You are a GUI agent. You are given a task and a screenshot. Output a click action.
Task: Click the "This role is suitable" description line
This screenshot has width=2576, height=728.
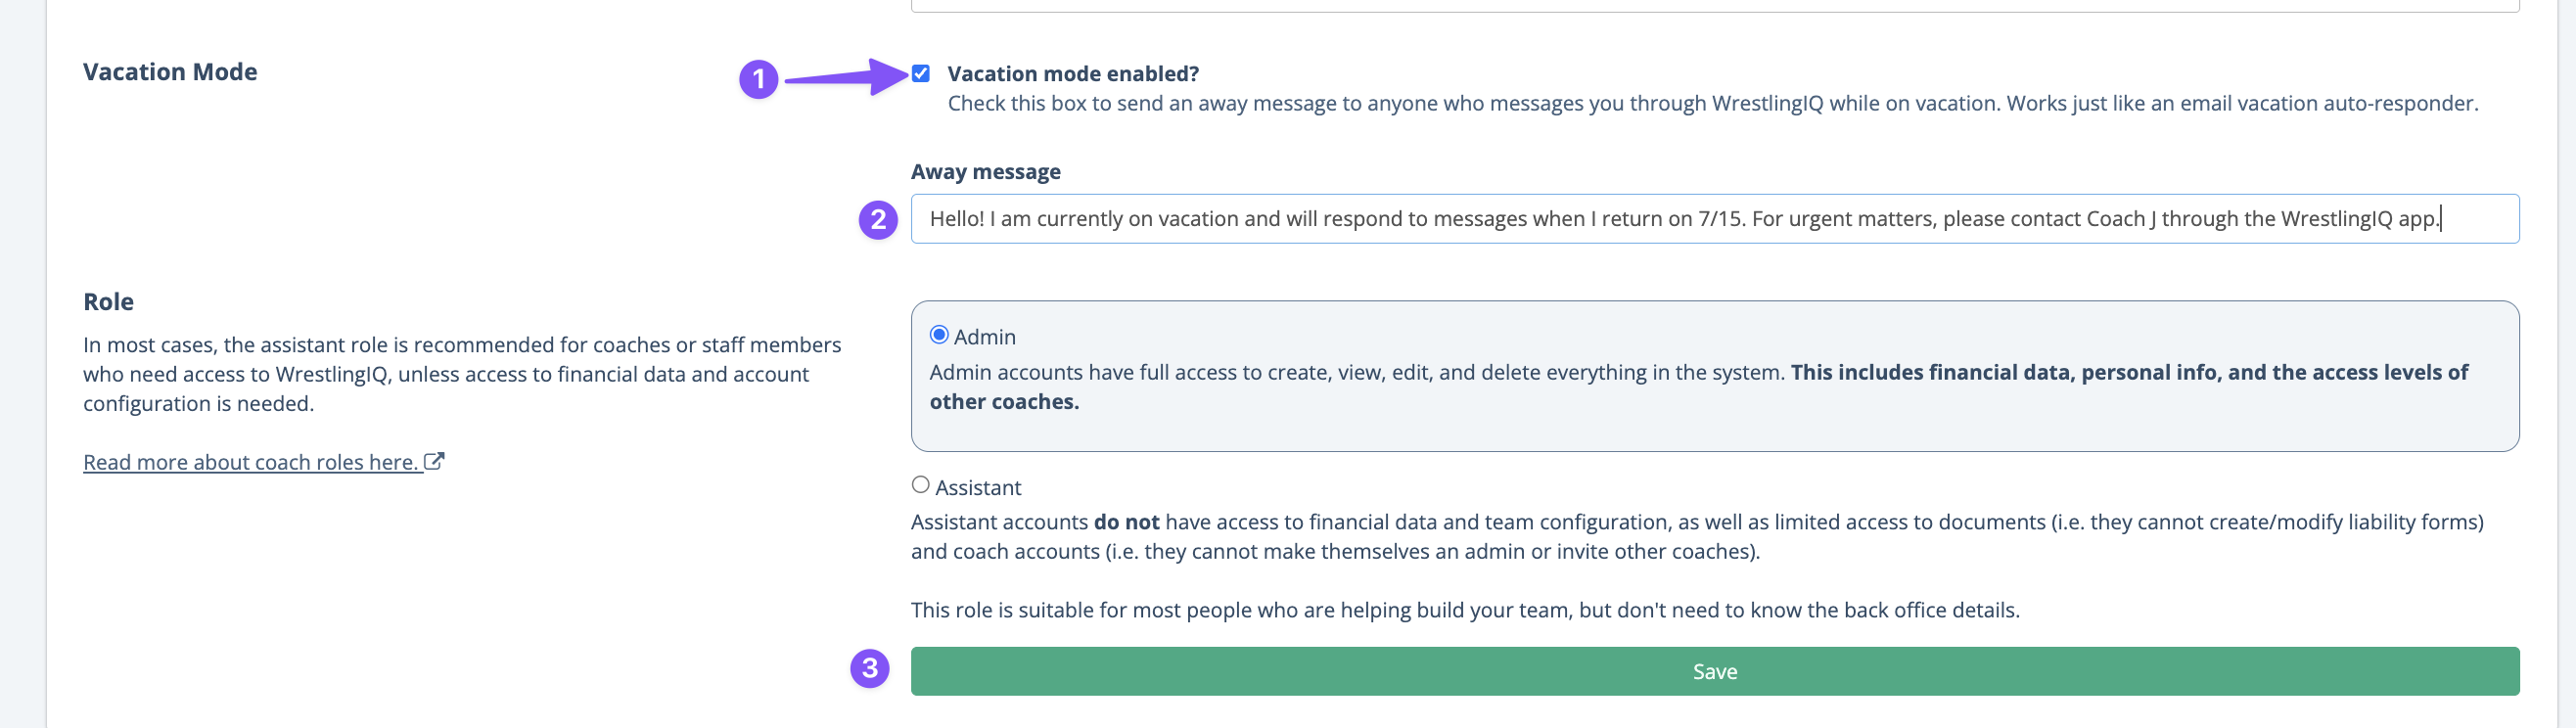tap(1465, 610)
